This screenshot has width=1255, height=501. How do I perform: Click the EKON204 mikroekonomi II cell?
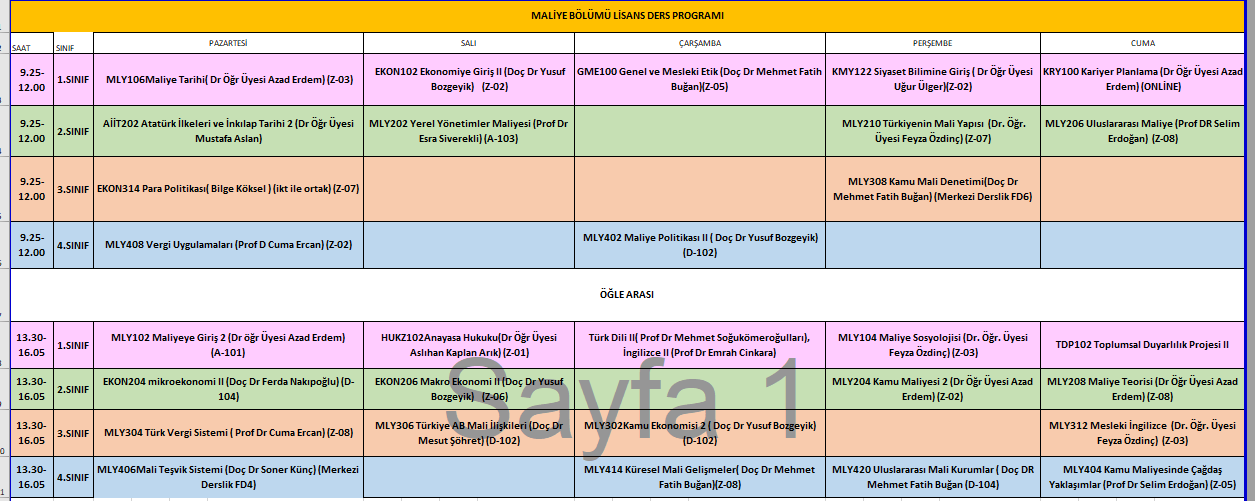pyautogui.click(x=228, y=389)
